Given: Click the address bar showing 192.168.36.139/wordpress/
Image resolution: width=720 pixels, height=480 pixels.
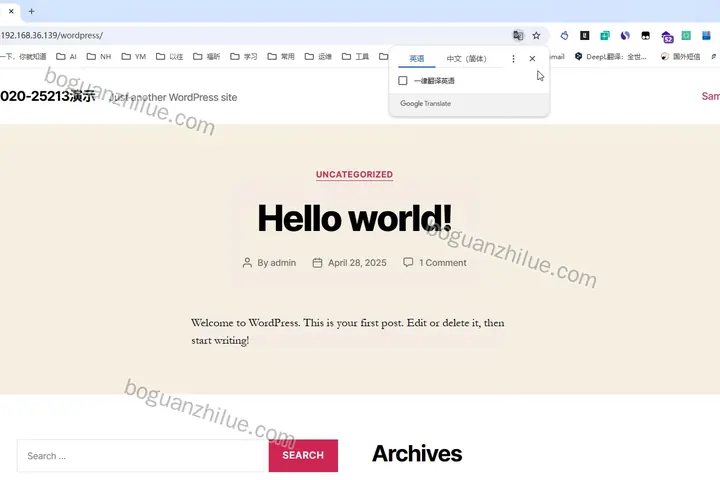Looking at the screenshot, I should [253, 35].
